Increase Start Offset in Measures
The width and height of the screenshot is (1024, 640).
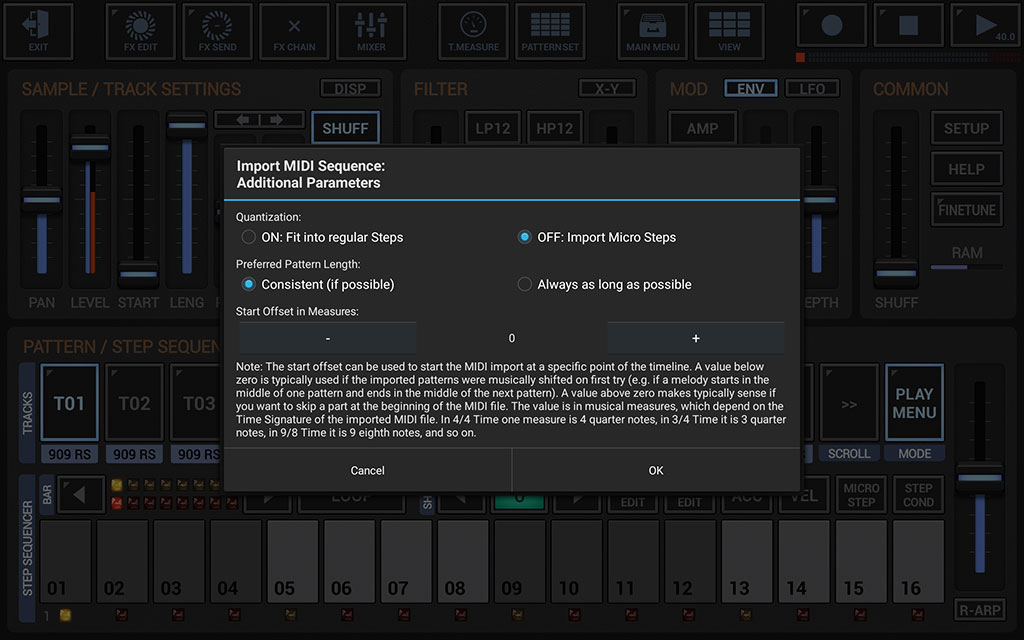click(696, 337)
